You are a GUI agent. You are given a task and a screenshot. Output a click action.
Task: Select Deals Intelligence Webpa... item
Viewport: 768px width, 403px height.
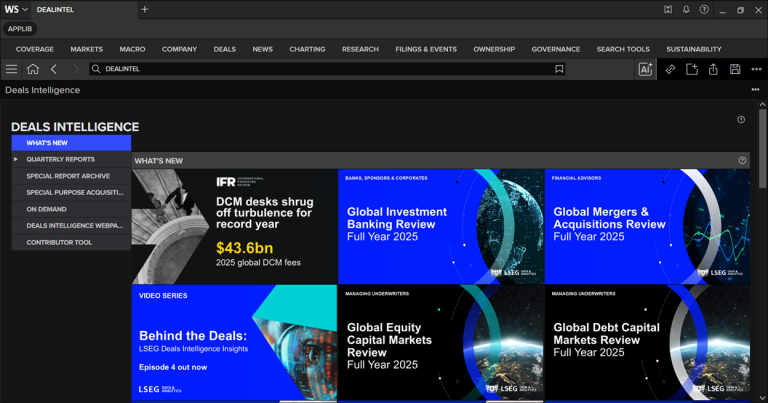pyautogui.click(x=72, y=226)
